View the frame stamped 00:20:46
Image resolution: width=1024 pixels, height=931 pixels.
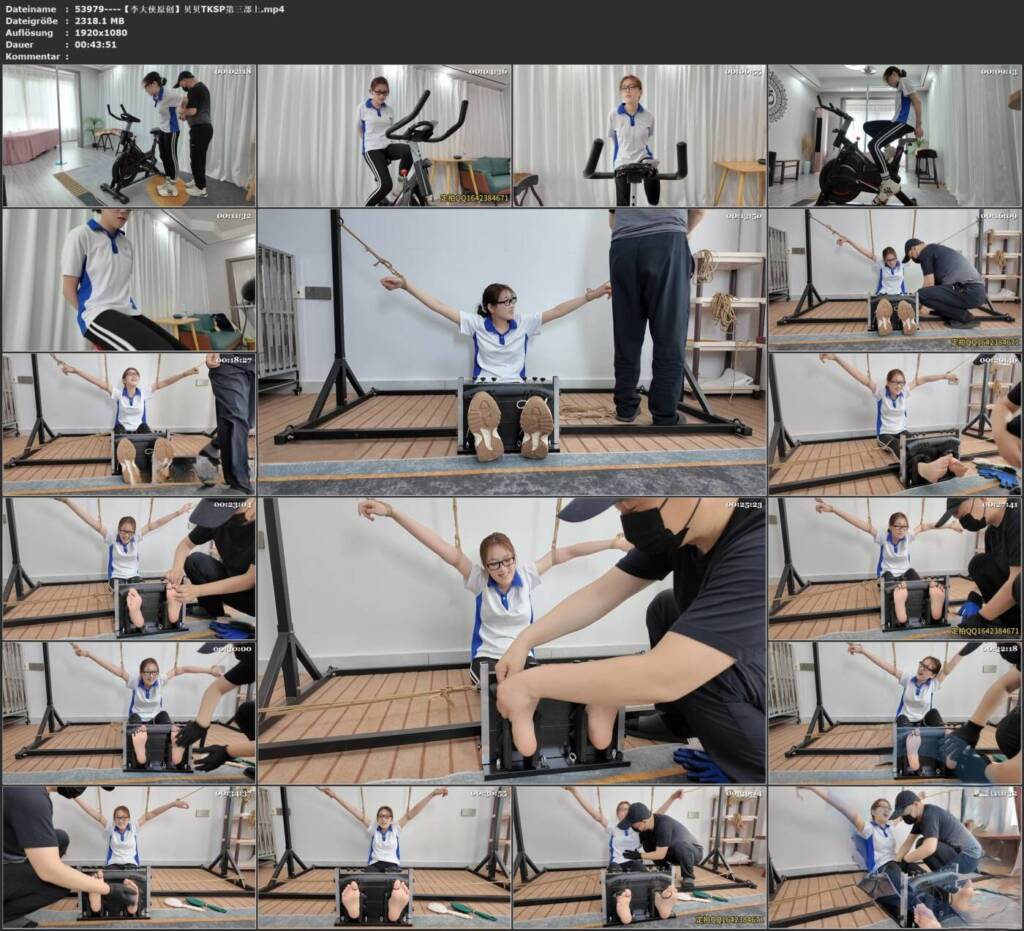[x=895, y=424]
